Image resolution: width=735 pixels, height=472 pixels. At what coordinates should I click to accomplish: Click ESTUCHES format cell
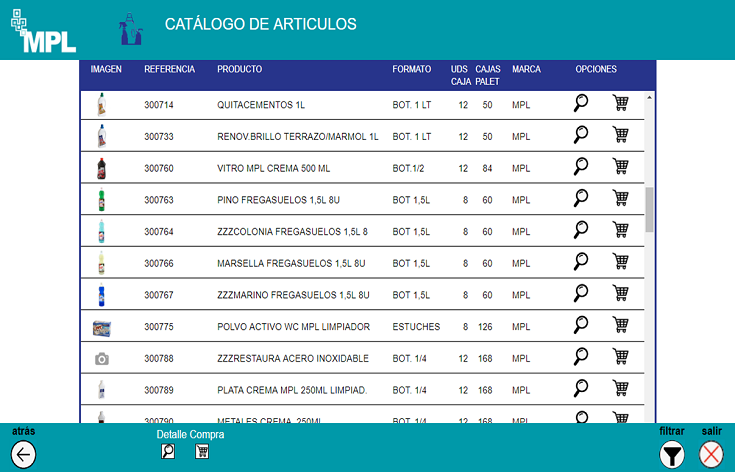(416, 327)
